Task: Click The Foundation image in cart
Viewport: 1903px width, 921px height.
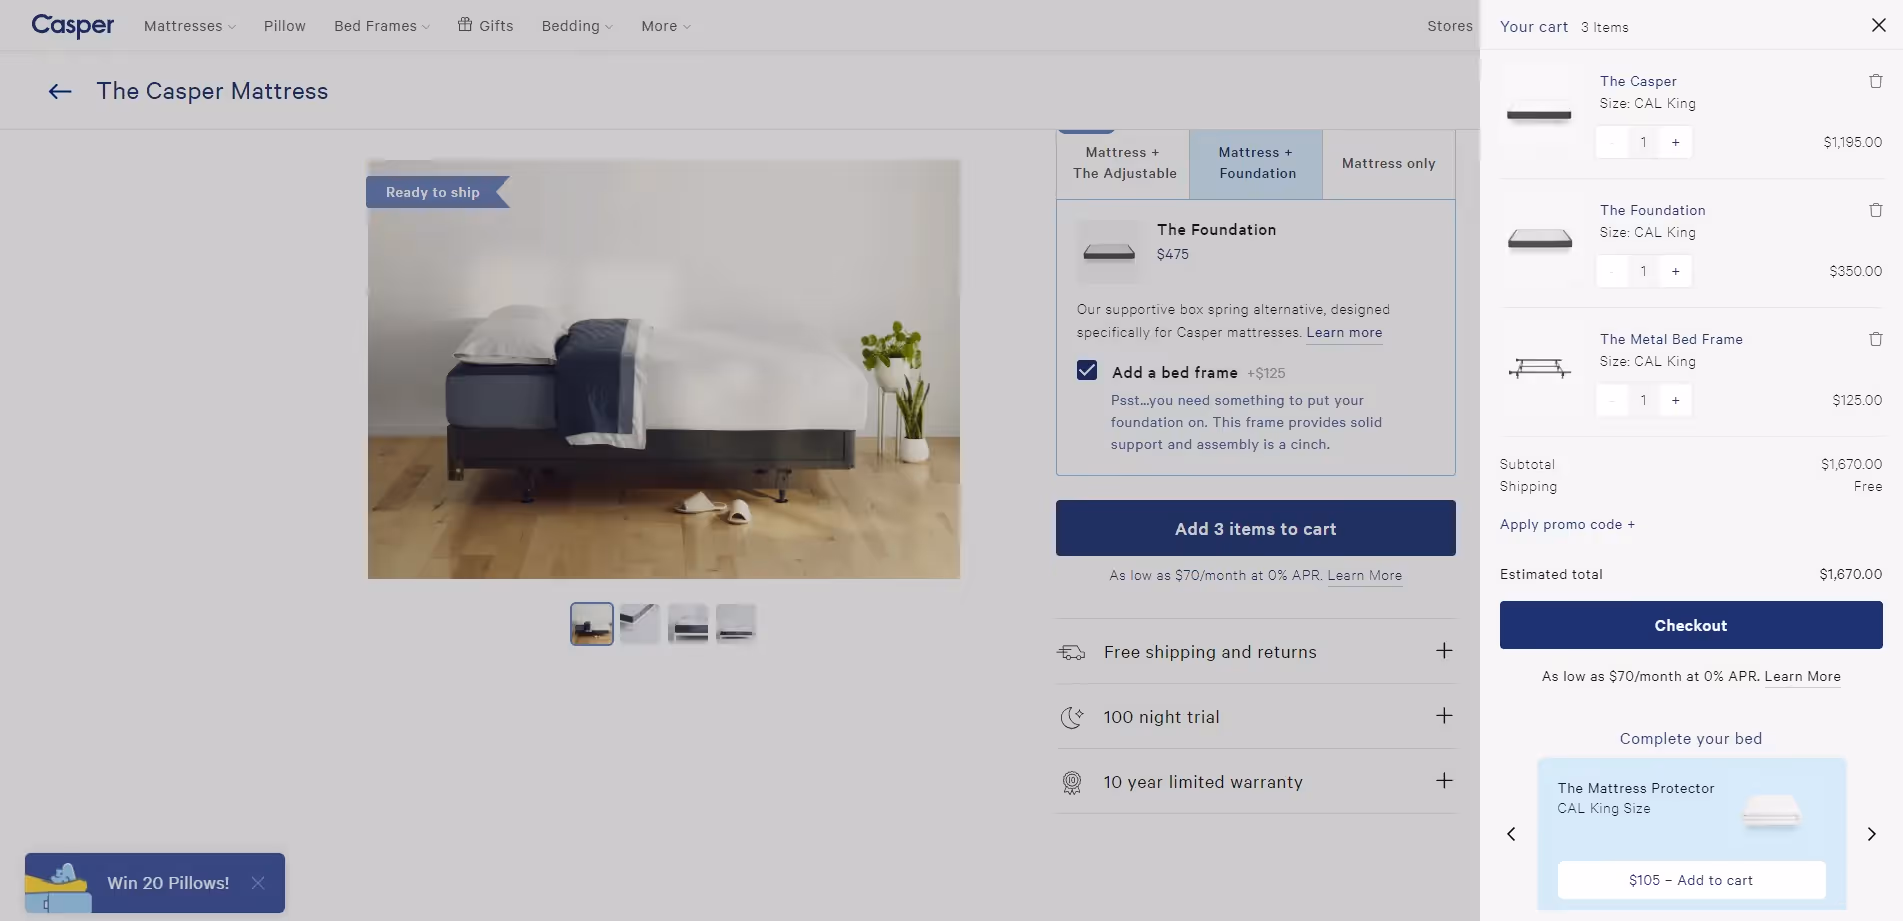Action: pyautogui.click(x=1540, y=241)
